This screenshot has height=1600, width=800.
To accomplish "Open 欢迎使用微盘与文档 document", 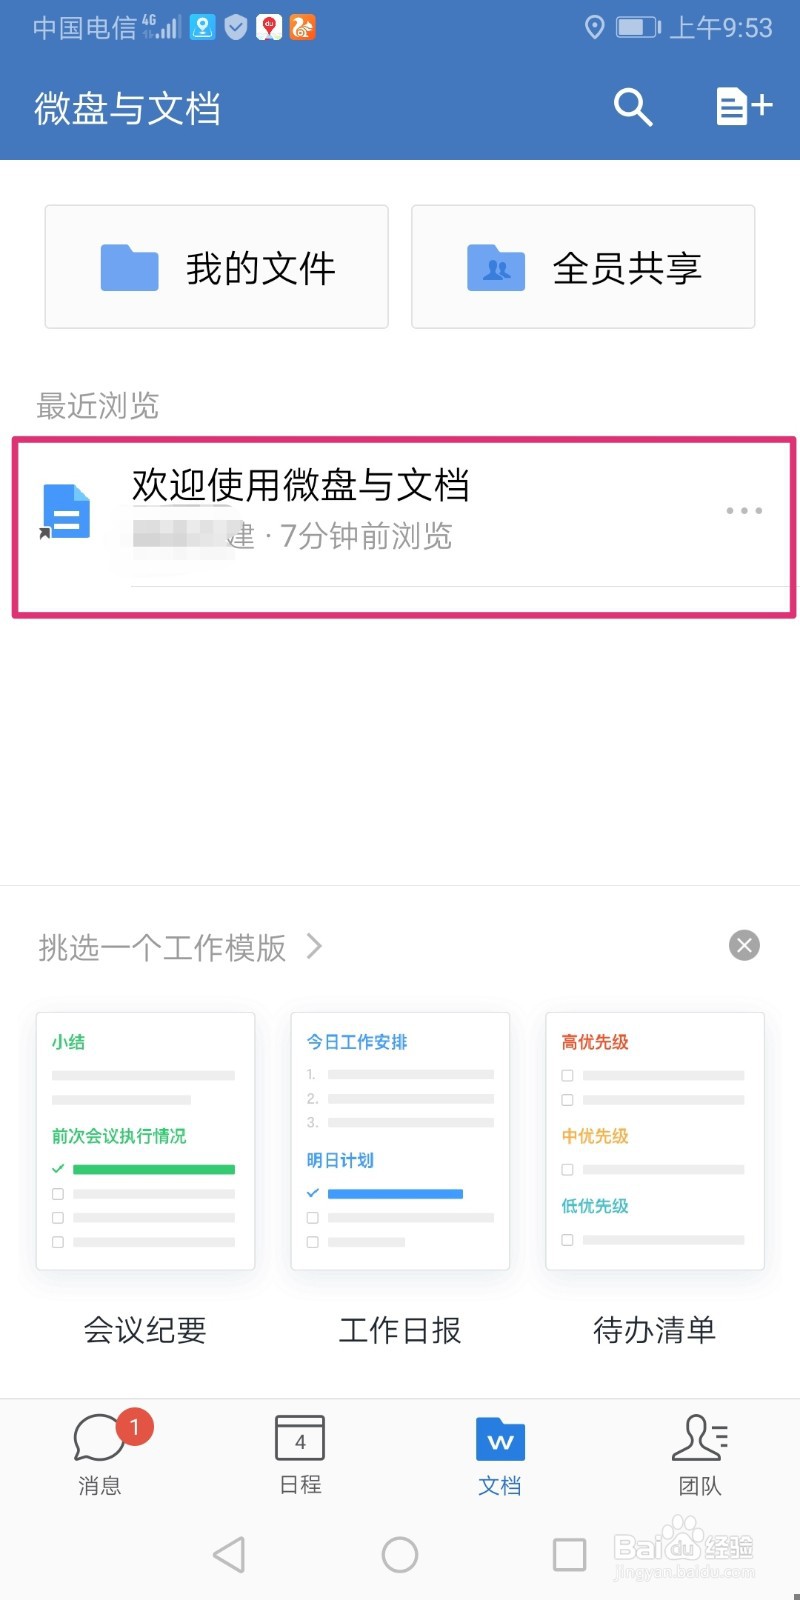I will (x=300, y=486).
